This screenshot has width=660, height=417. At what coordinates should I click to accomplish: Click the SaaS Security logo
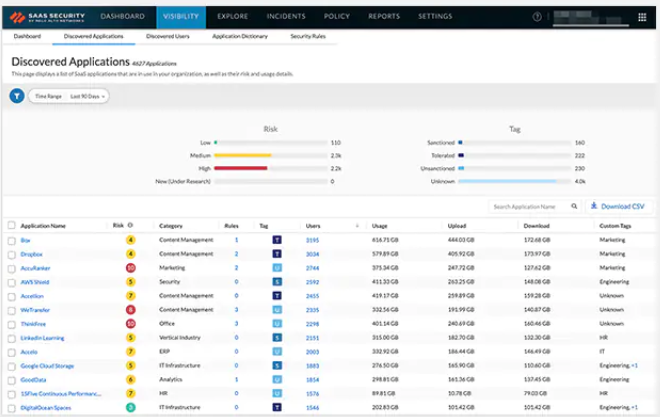pos(47,17)
